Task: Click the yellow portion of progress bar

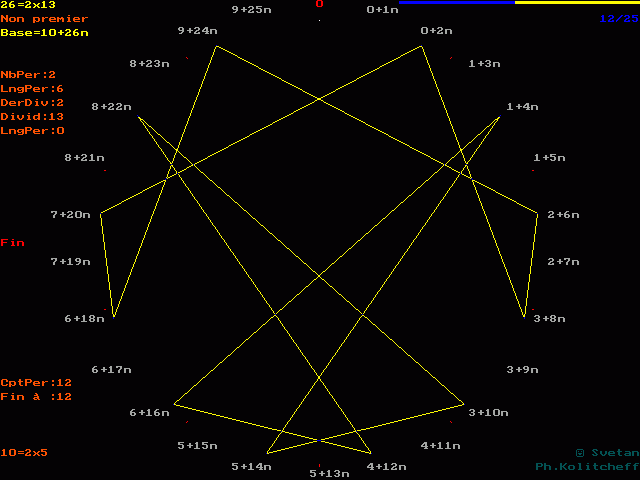Action: (x=576, y=3)
